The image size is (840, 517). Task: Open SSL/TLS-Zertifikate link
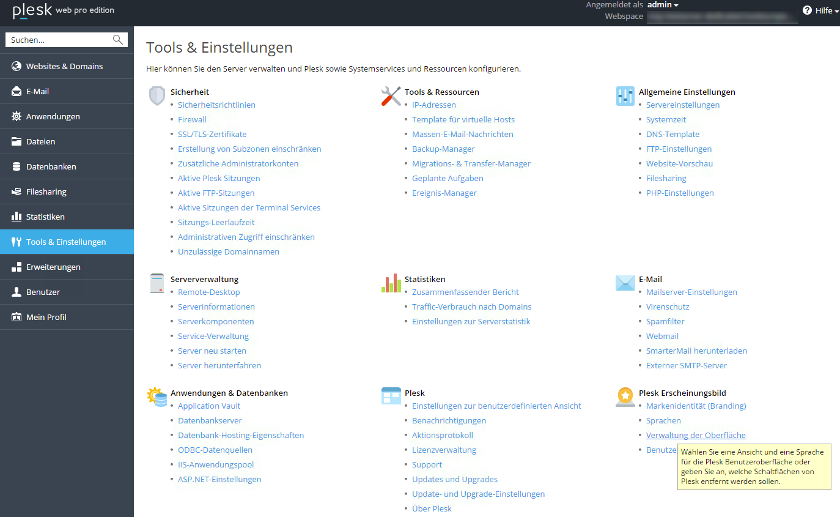pos(212,134)
